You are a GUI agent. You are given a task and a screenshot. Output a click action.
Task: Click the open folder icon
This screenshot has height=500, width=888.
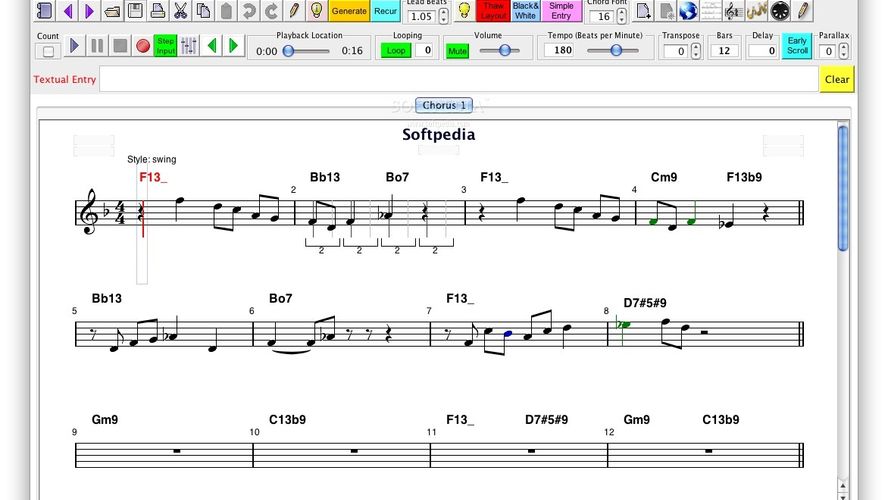[112, 11]
